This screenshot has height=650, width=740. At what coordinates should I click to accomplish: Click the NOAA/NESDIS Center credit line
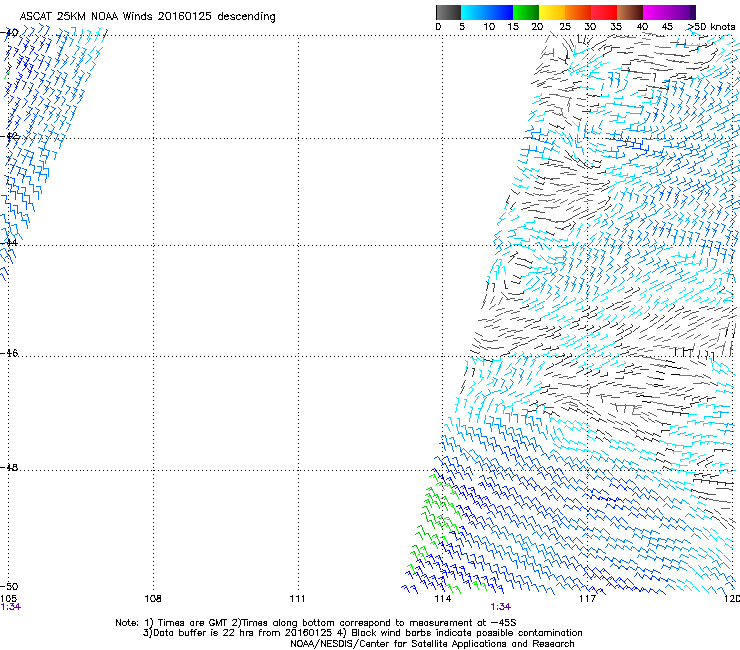432,644
